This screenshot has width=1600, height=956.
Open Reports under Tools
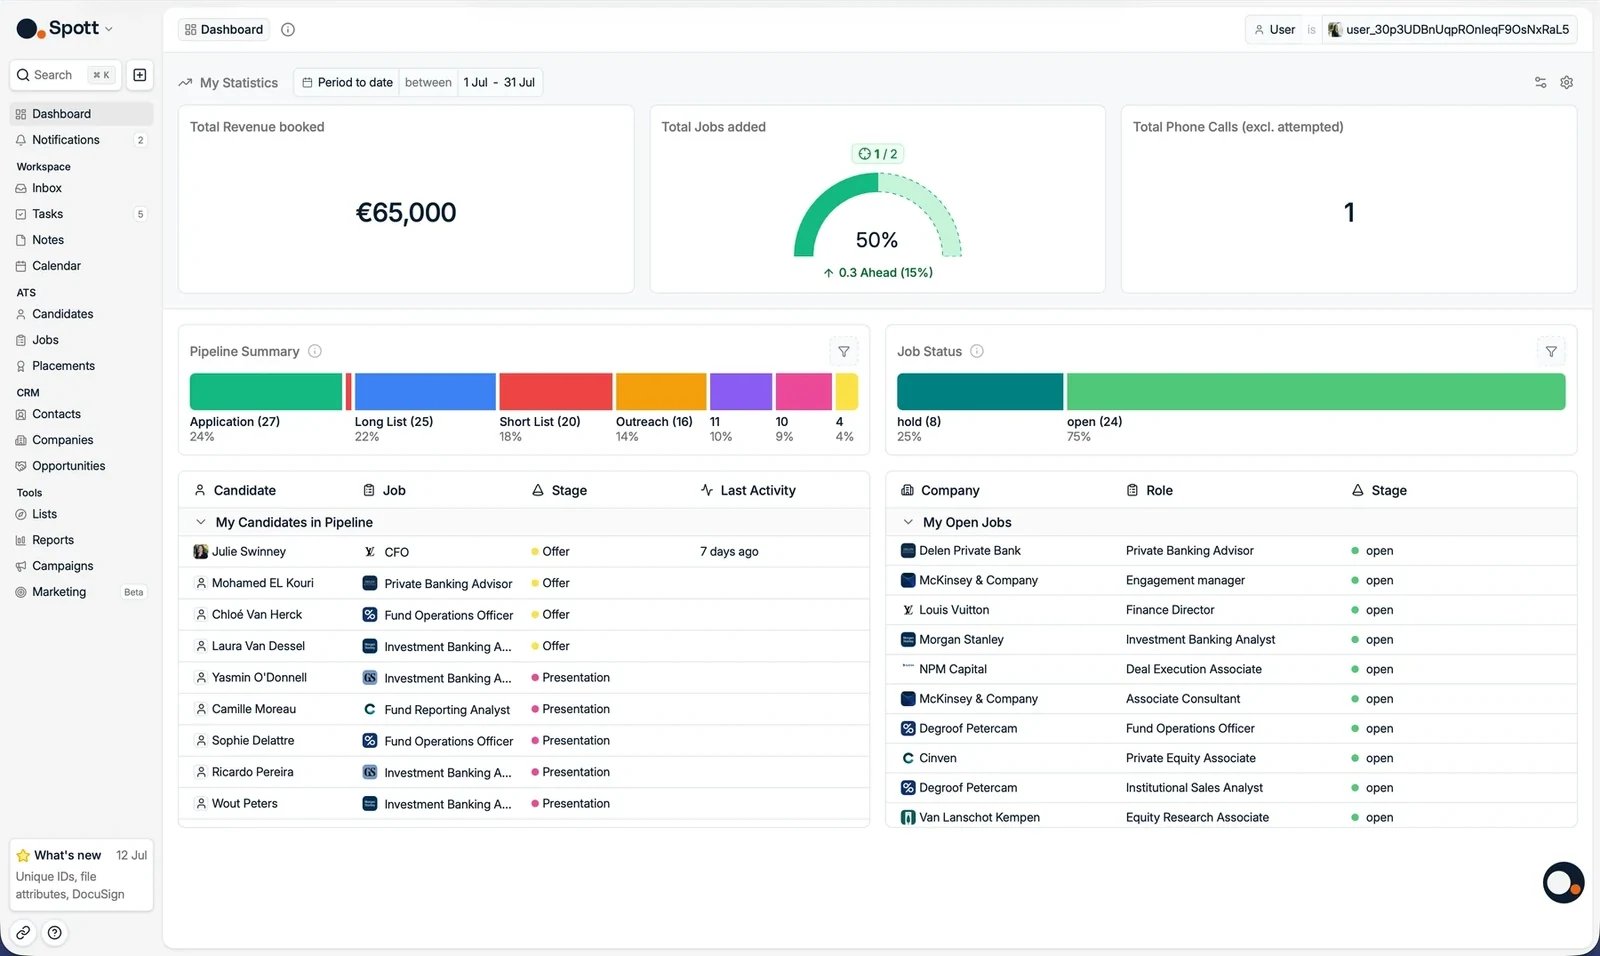coord(81,540)
